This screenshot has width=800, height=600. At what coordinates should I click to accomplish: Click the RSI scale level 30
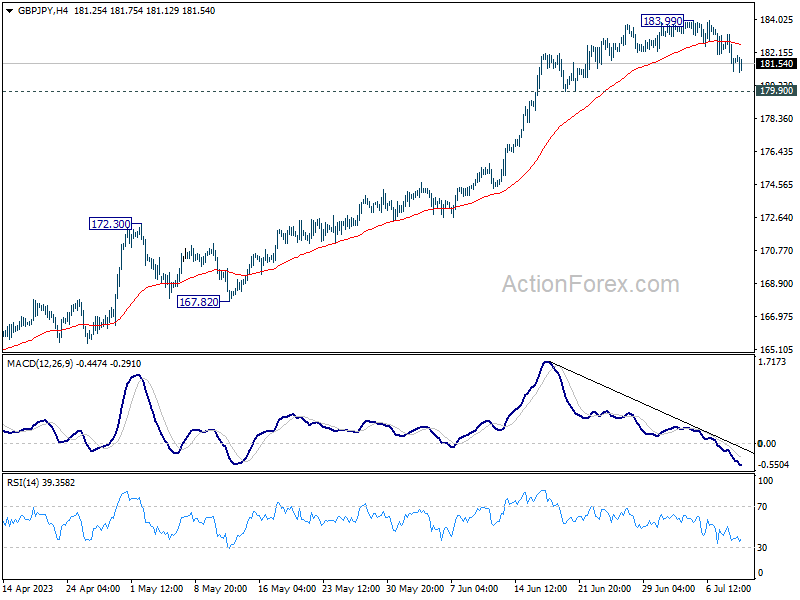(762, 547)
